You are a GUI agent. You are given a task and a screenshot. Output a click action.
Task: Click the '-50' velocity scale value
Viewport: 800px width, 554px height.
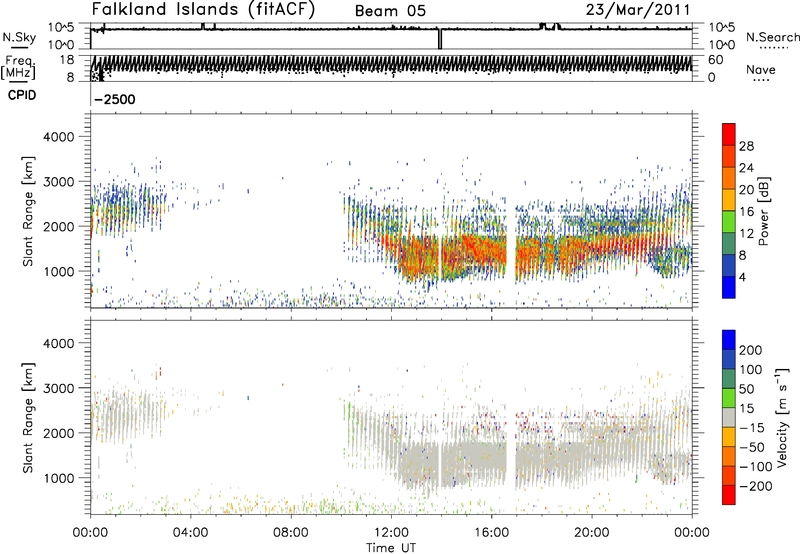(752, 447)
